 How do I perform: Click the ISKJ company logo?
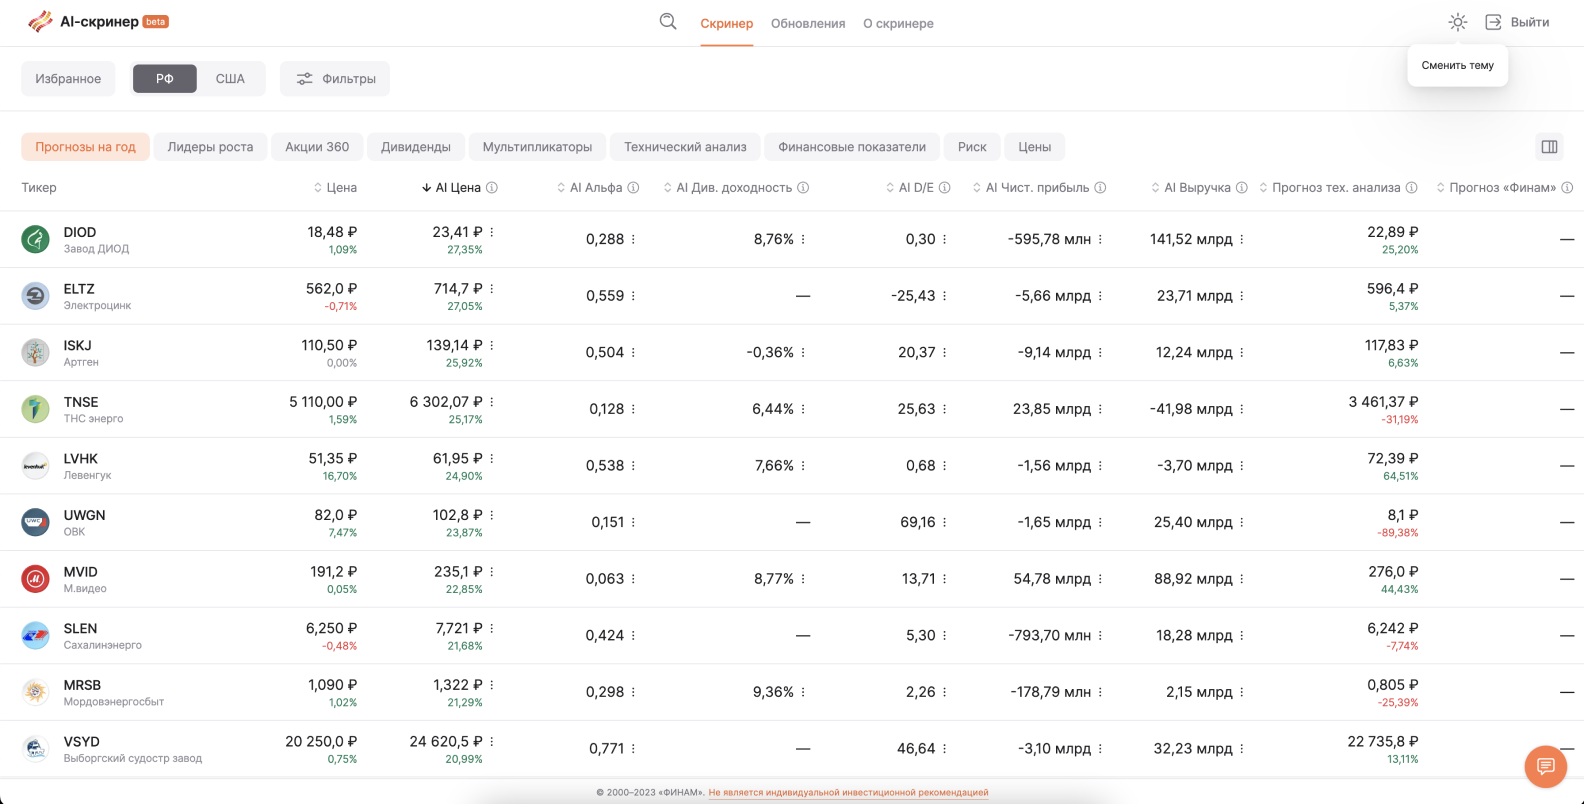point(35,352)
